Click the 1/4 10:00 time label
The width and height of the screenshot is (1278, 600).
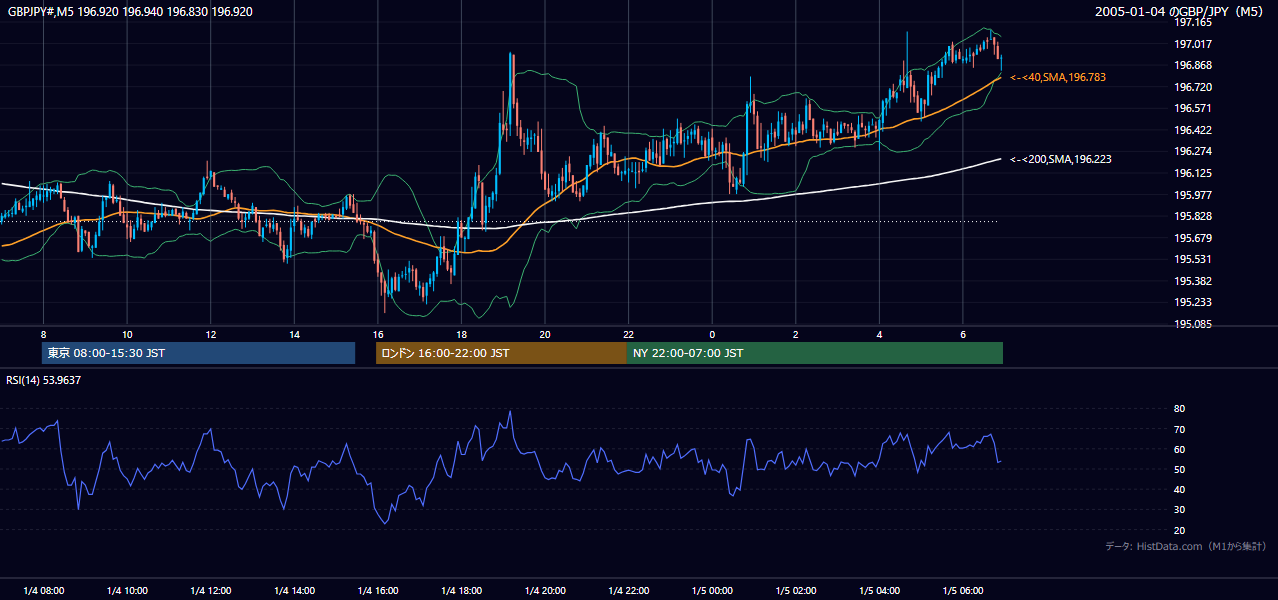coord(127,590)
